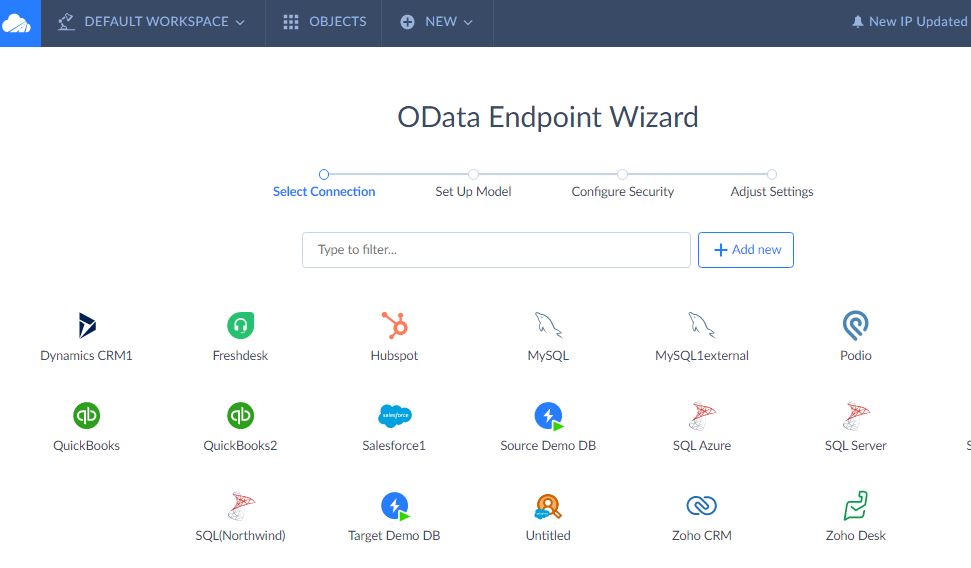Screen dimensions: 971x568
Task: Select the Dynamics CRM1 connection icon
Action: coord(87,325)
